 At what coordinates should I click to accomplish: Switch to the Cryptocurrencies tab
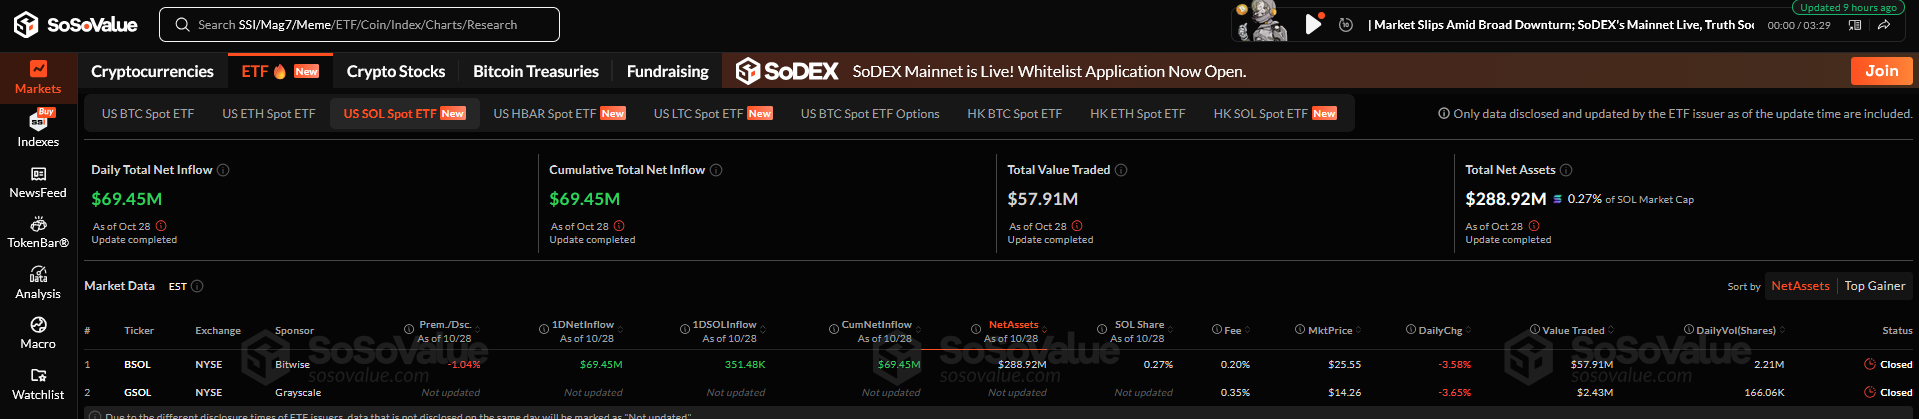(x=152, y=71)
